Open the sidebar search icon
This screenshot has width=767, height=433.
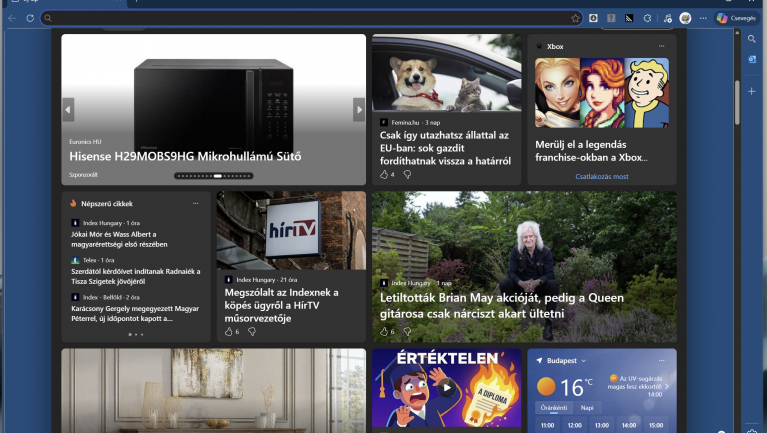point(751,39)
